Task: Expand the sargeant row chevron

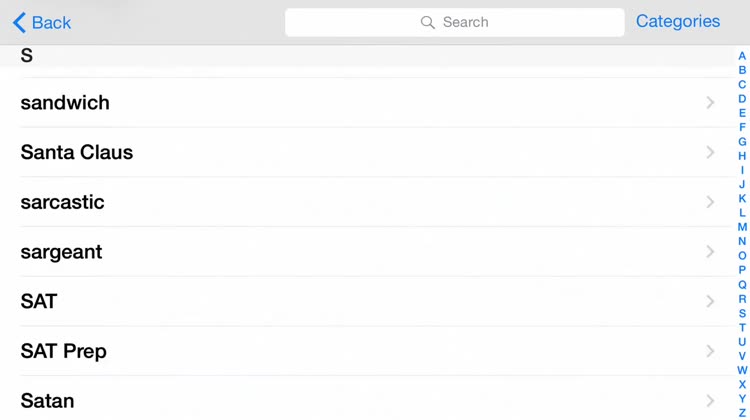Action: coord(710,252)
